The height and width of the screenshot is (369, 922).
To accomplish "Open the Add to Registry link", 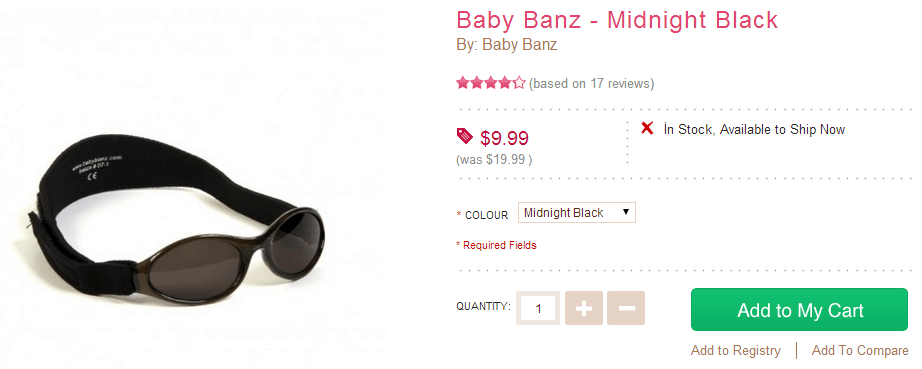I will [736, 351].
